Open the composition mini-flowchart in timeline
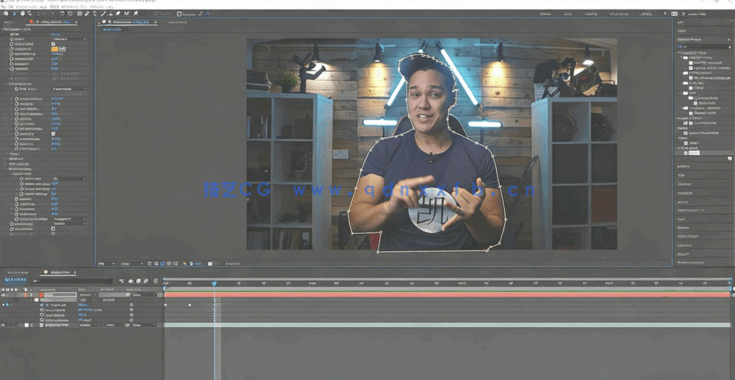Screen dimensions: 735x380 [x=121, y=281]
